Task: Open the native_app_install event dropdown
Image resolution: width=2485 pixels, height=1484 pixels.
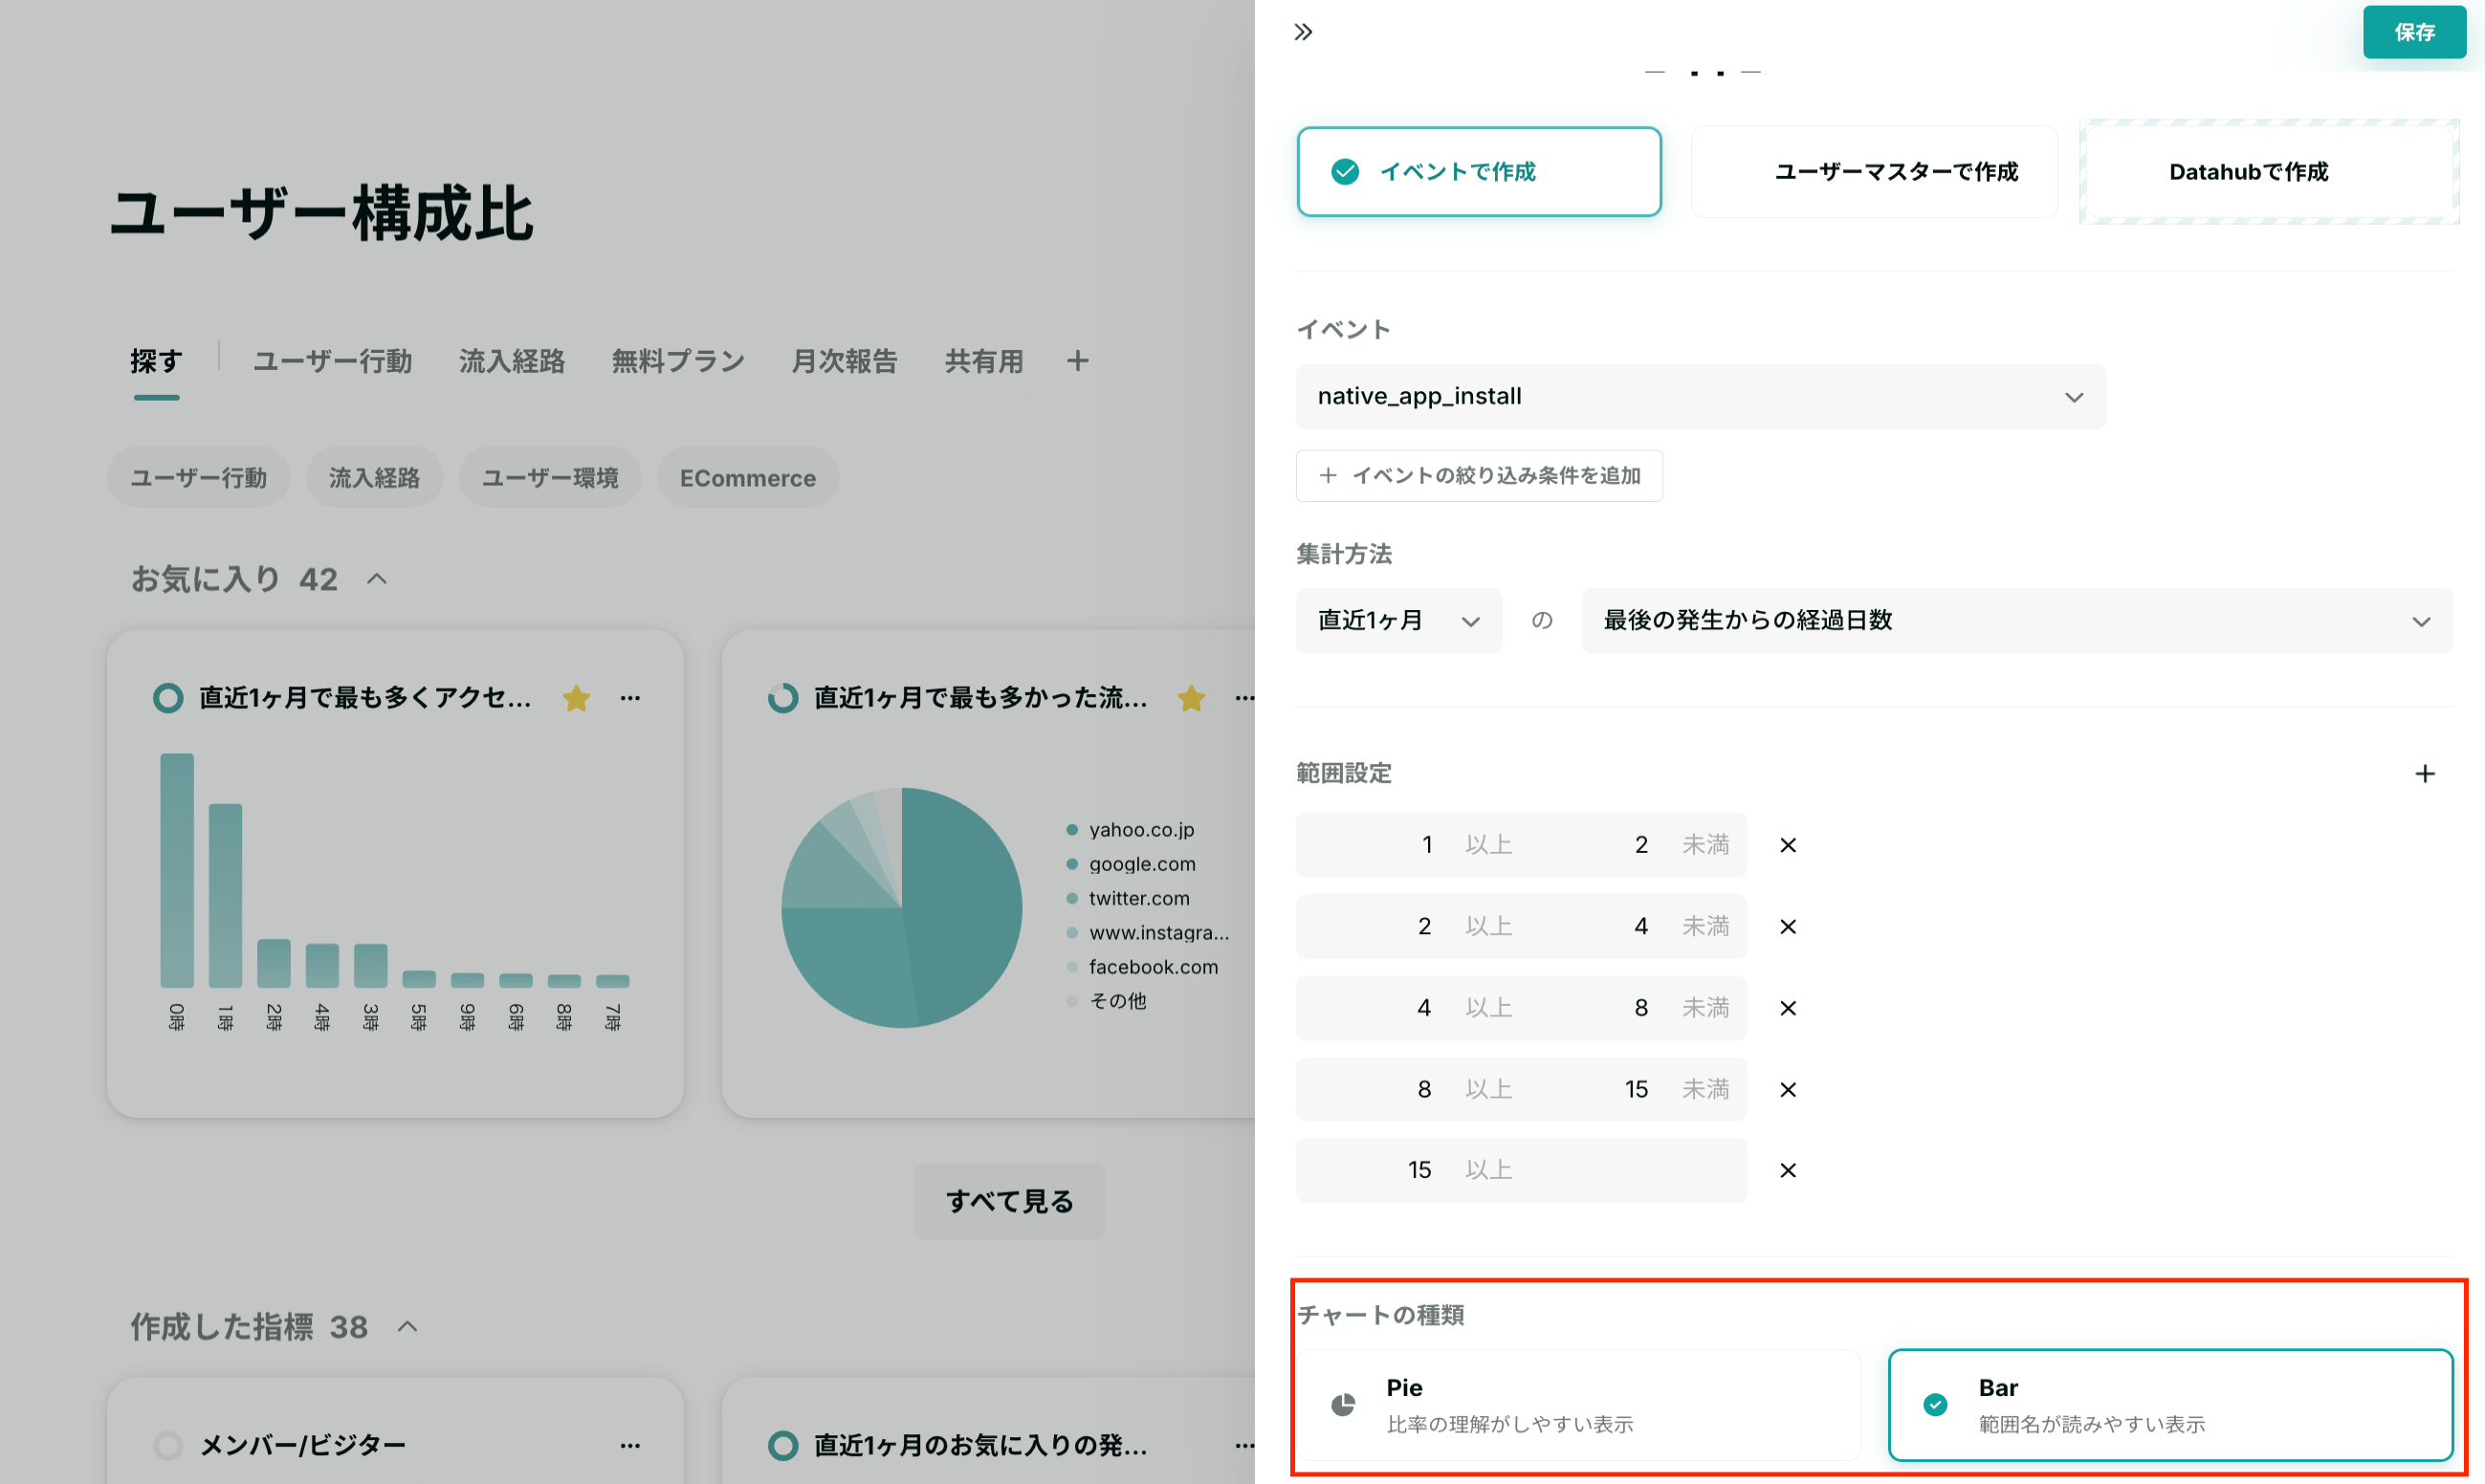Action: tap(1699, 396)
